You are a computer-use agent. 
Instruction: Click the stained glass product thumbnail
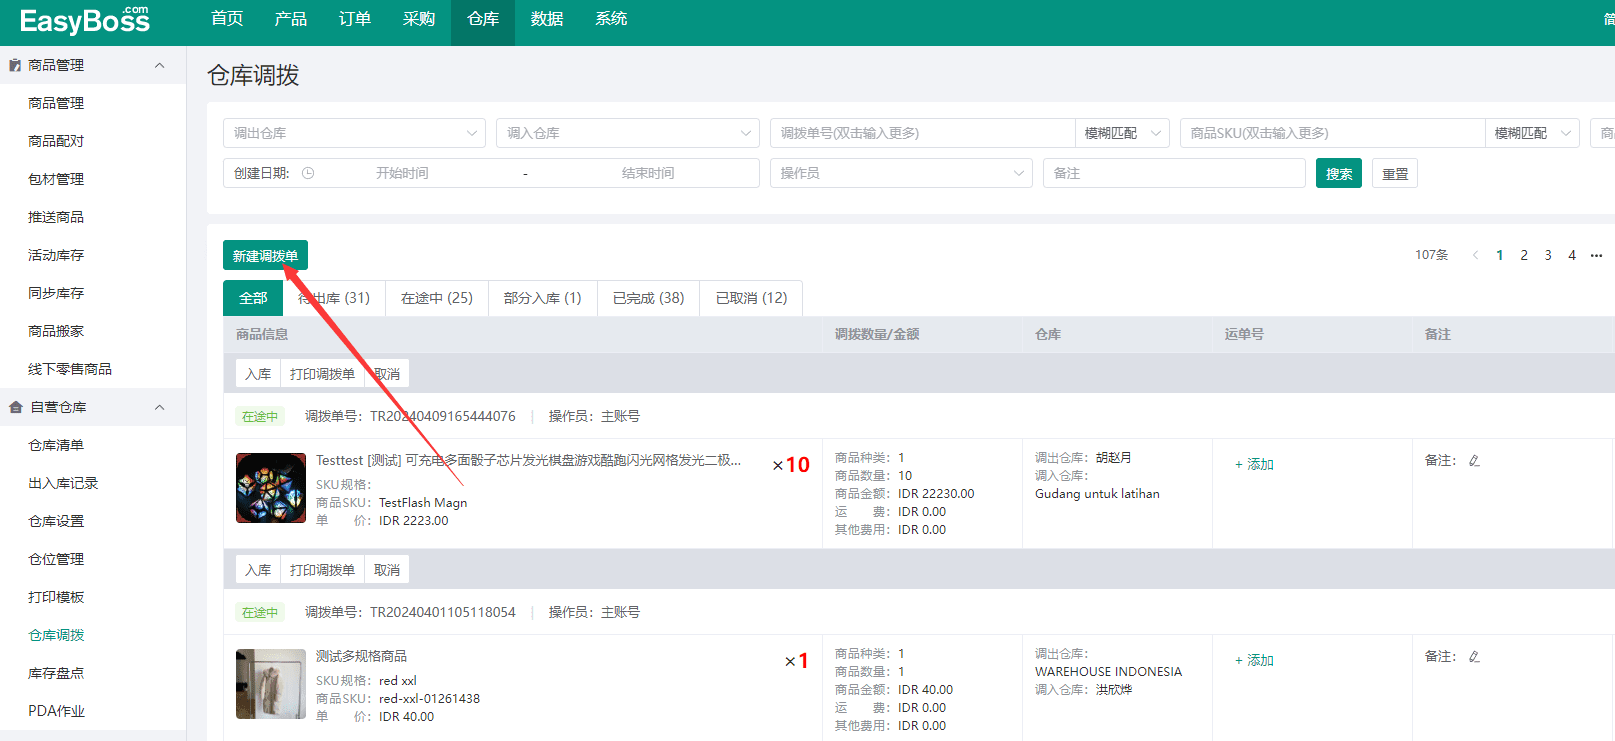point(271,488)
